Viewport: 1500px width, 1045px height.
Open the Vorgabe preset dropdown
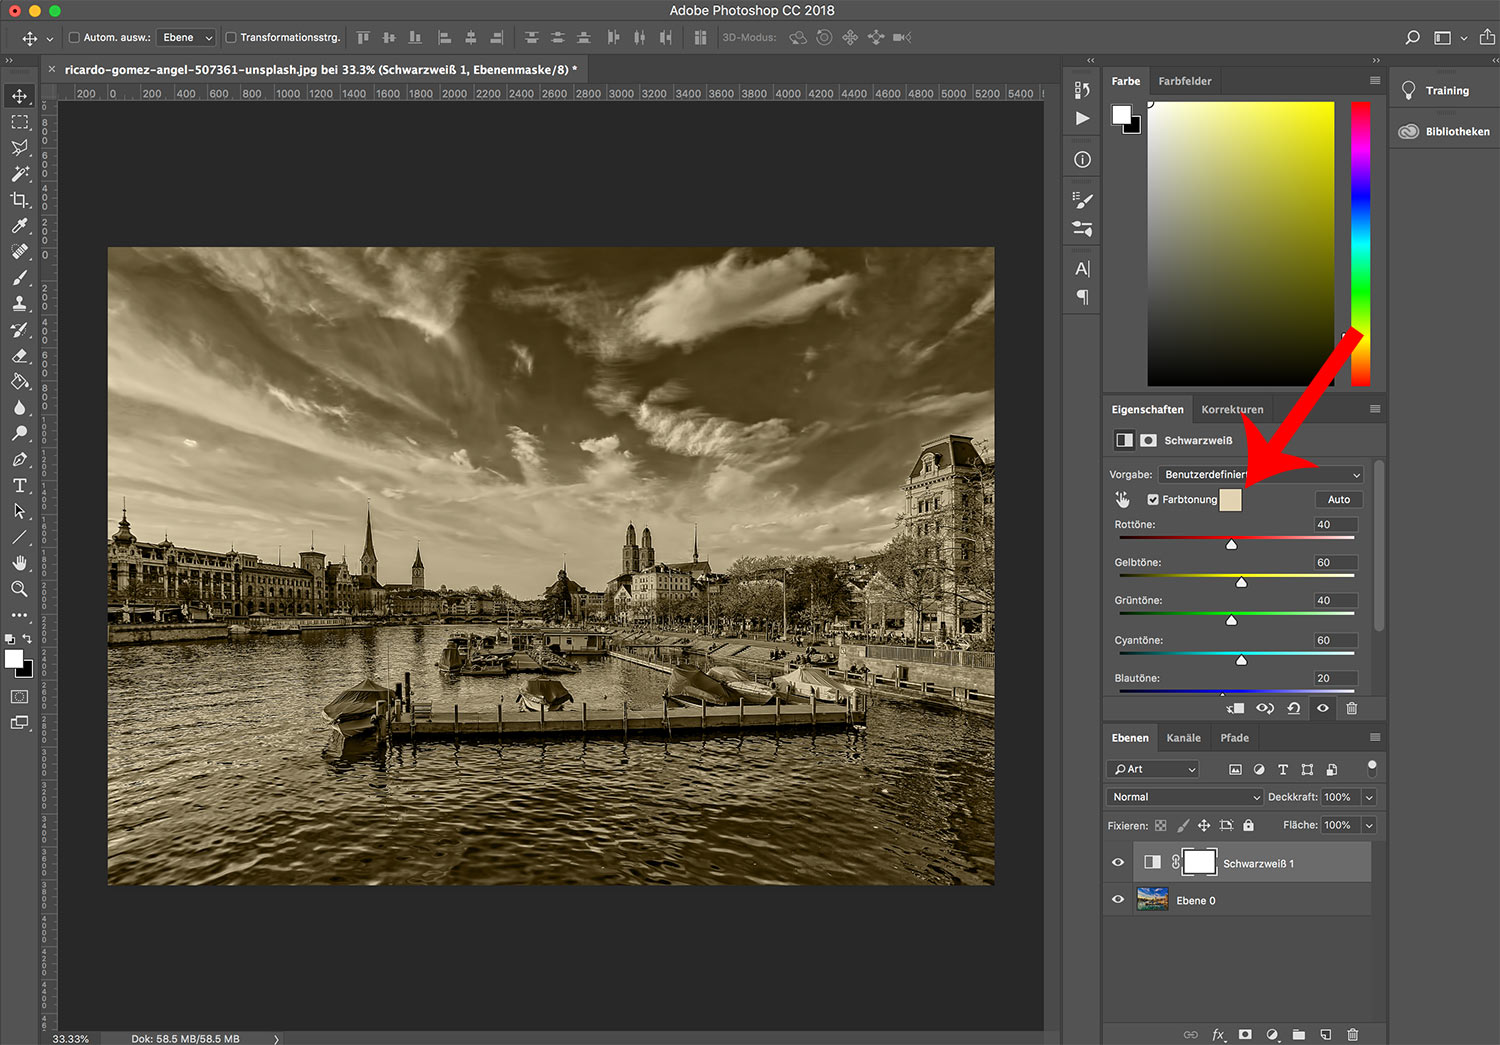pyautogui.click(x=1260, y=475)
